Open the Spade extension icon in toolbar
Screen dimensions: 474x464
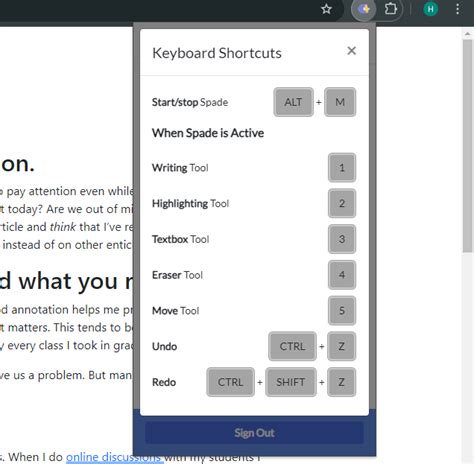(x=364, y=9)
